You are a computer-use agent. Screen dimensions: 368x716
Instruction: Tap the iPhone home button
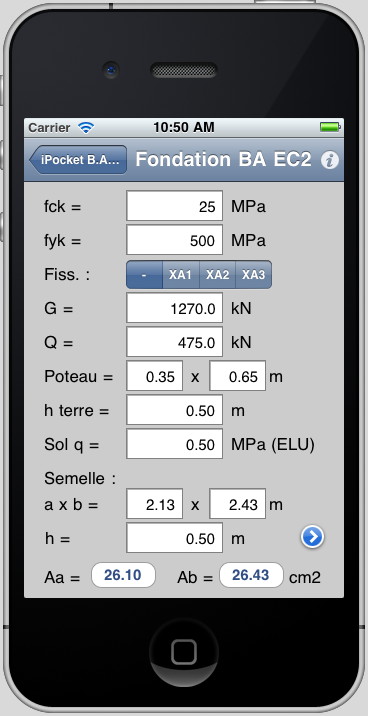(184, 652)
